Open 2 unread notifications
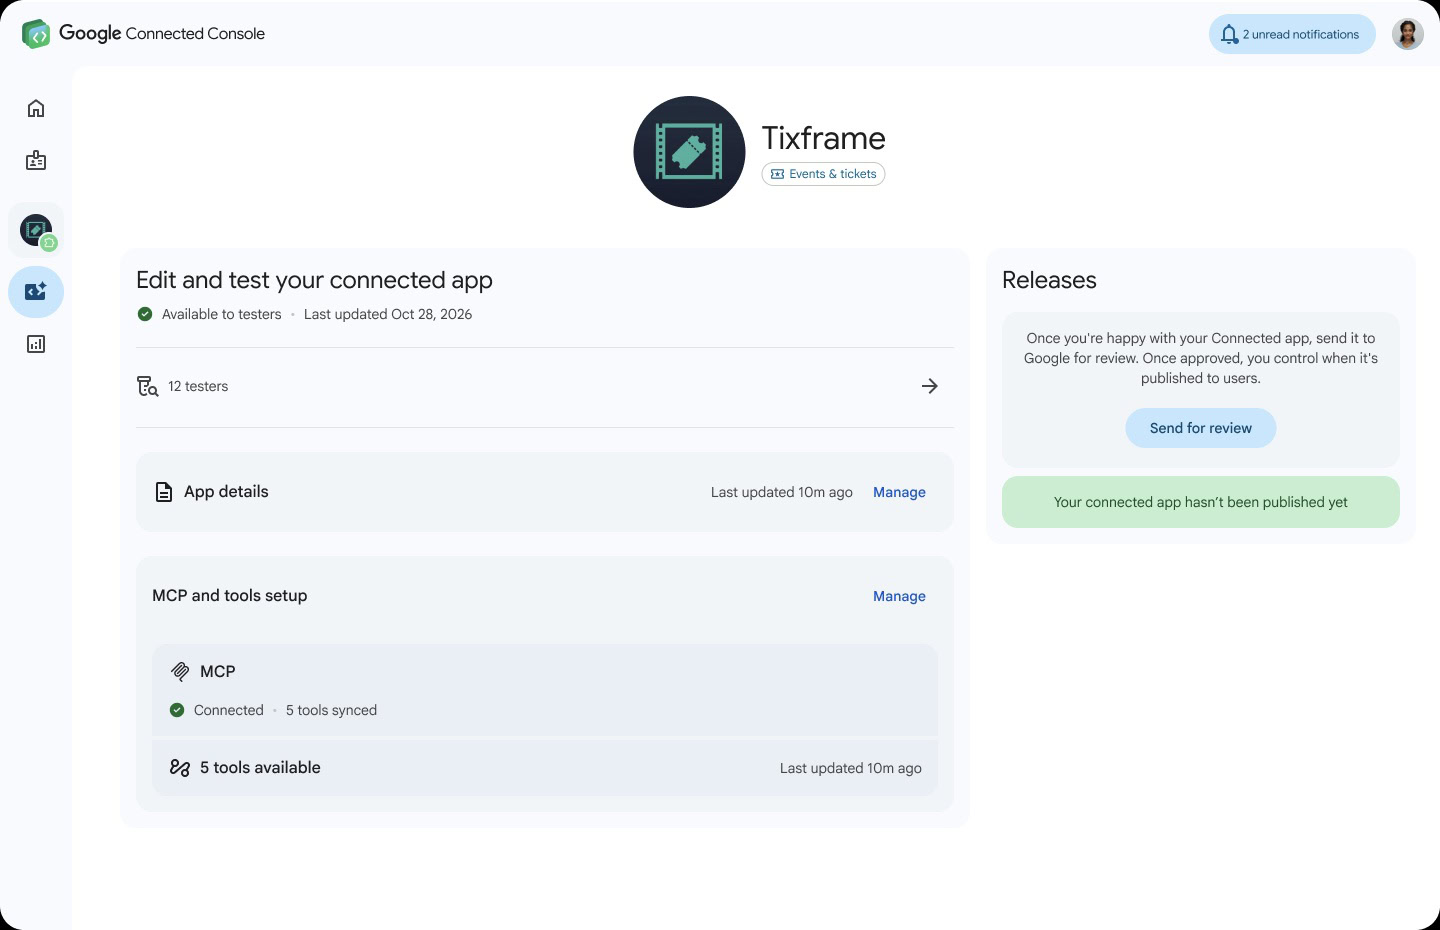The height and width of the screenshot is (930, 1440). (x=1292, y=34)
